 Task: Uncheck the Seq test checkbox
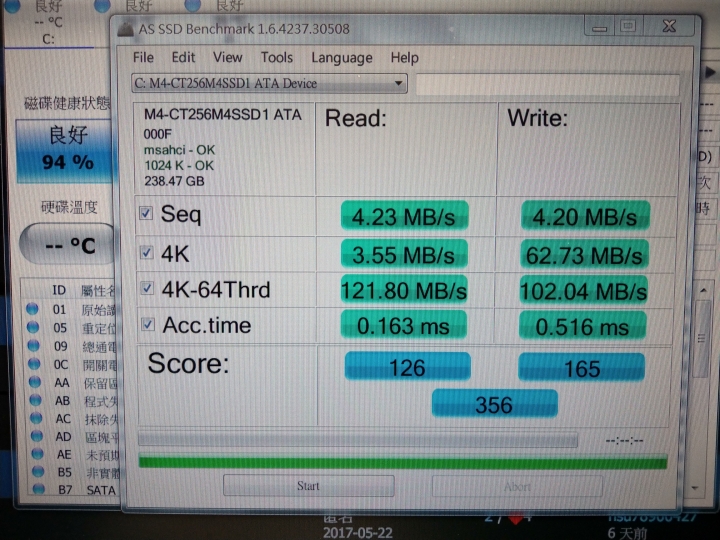pos(146,213)
